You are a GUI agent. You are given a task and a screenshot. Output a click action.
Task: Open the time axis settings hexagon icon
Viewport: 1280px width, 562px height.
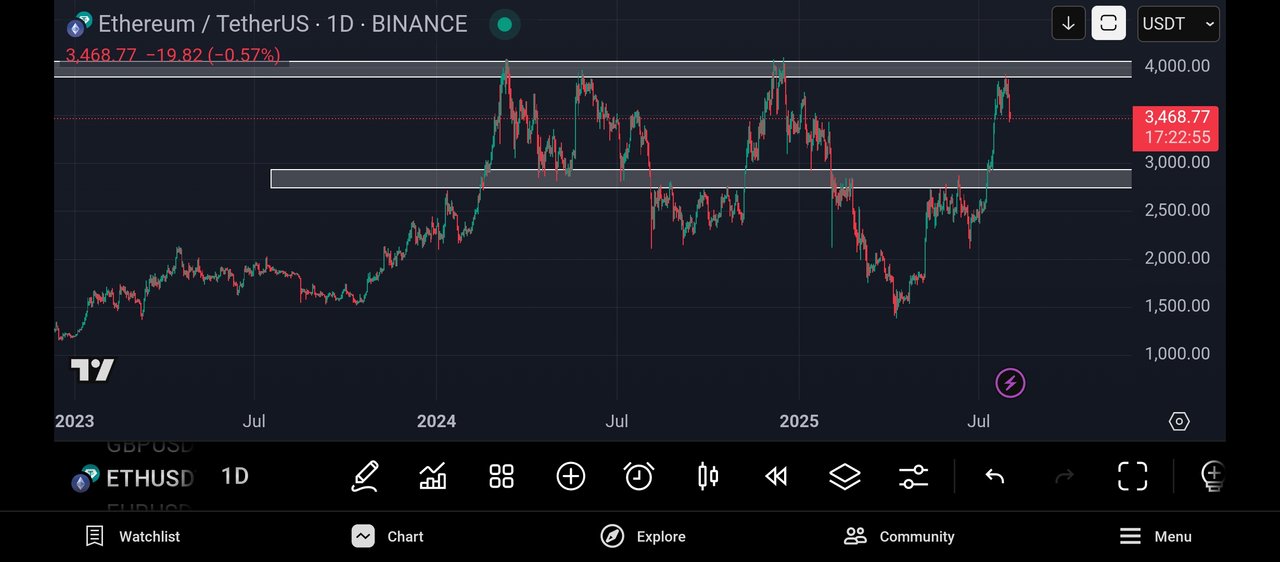1179,421
